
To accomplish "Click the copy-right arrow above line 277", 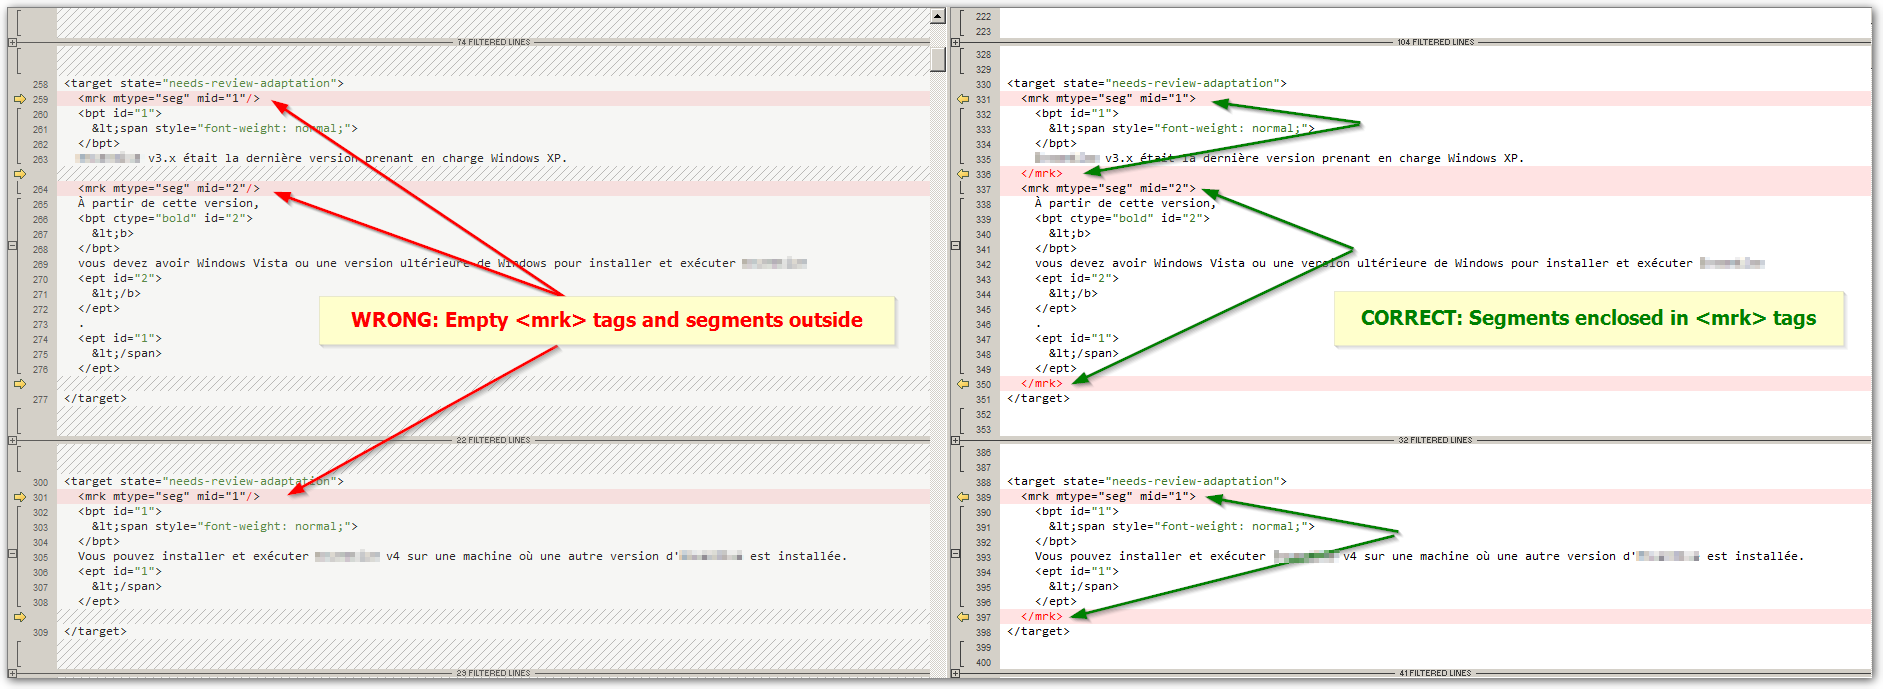I will coord(19,384).
